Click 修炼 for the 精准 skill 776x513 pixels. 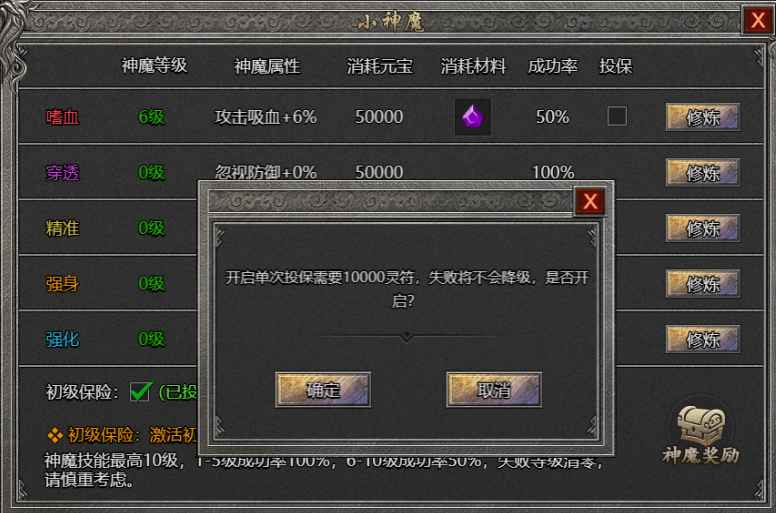click(703, 228)
